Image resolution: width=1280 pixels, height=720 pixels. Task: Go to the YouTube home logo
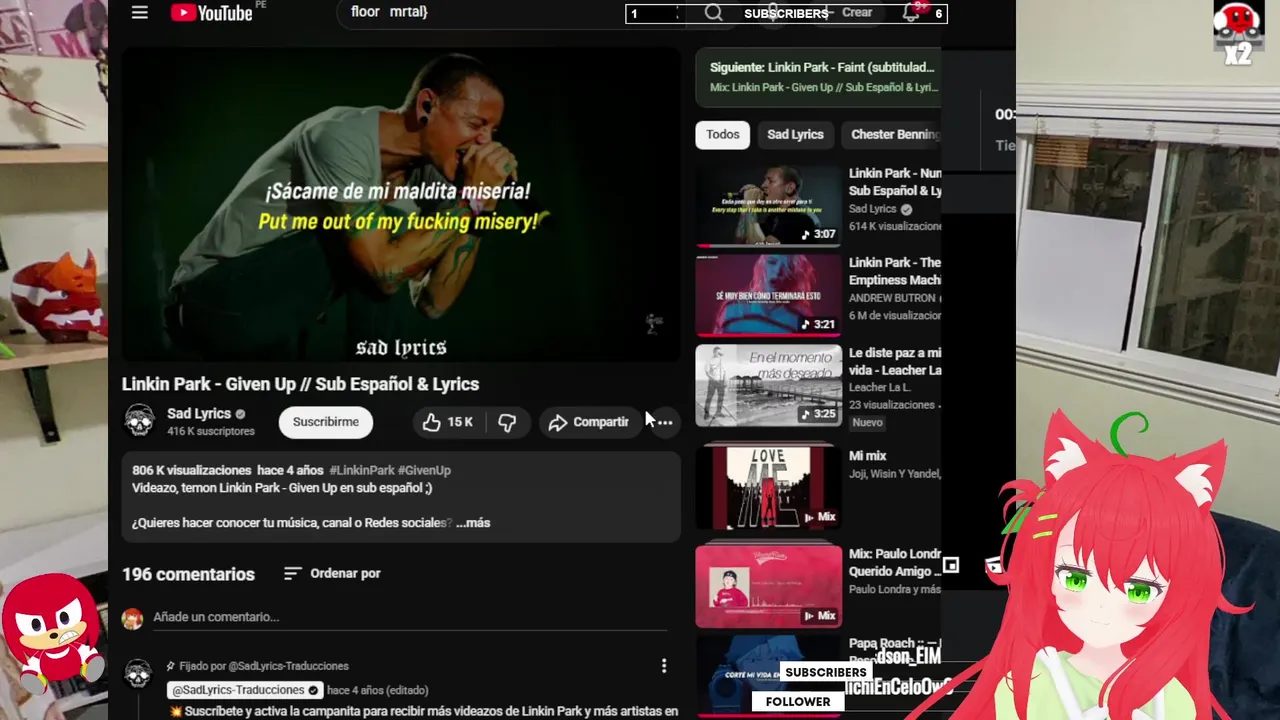click(x=211, y=13)
